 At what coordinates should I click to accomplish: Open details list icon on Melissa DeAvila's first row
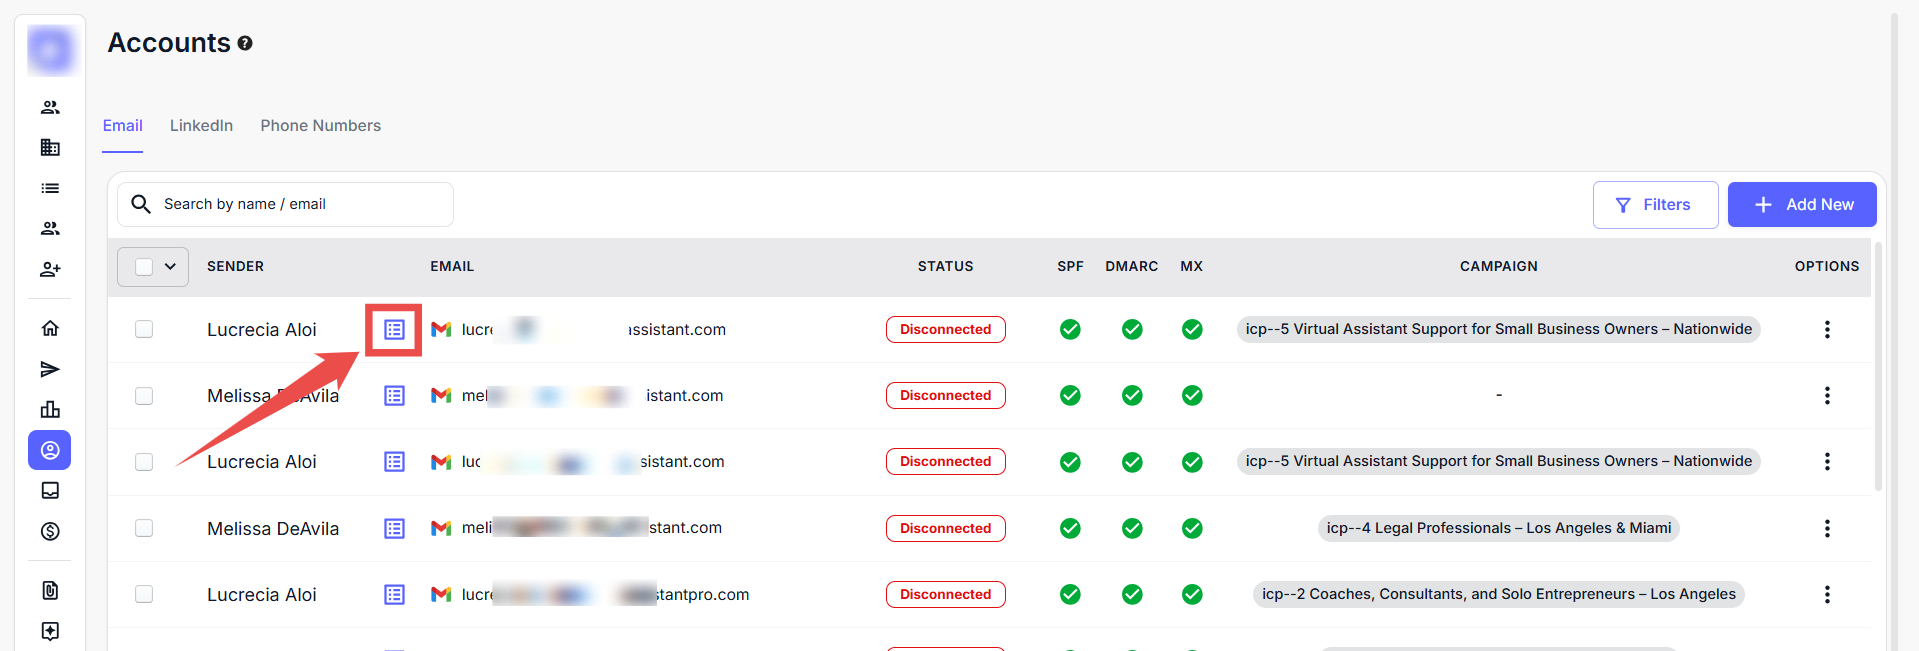[394, 396]
